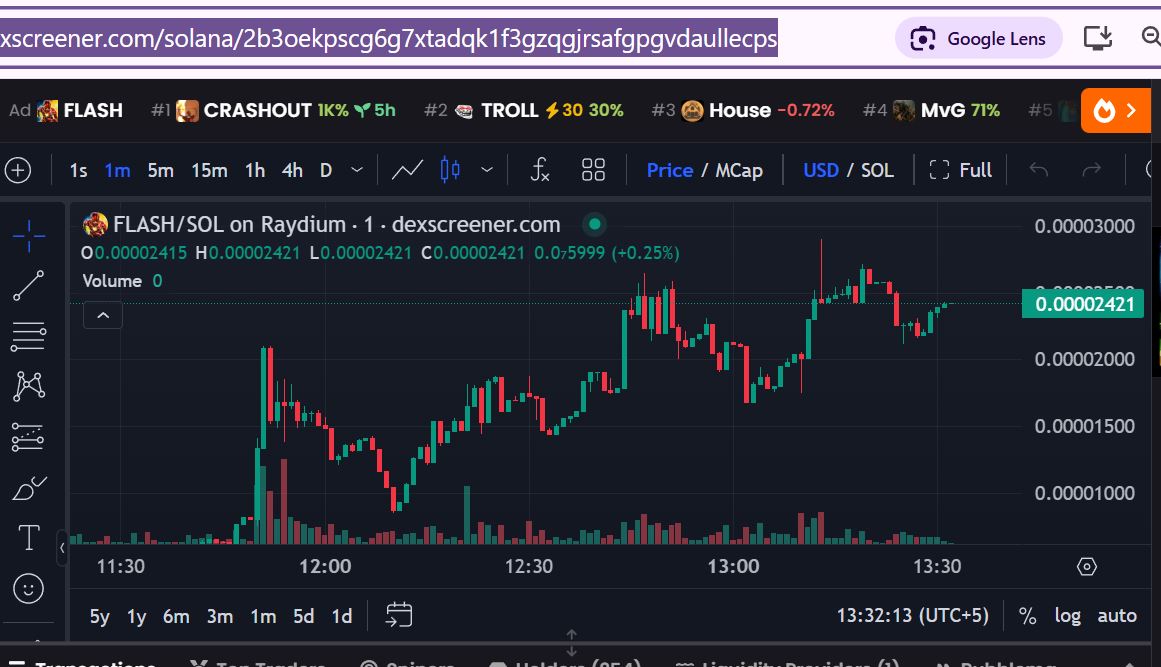Expand the chart style dropdown arrow
The width and height of the screenshot is (1161, 667).
[487, 170]
